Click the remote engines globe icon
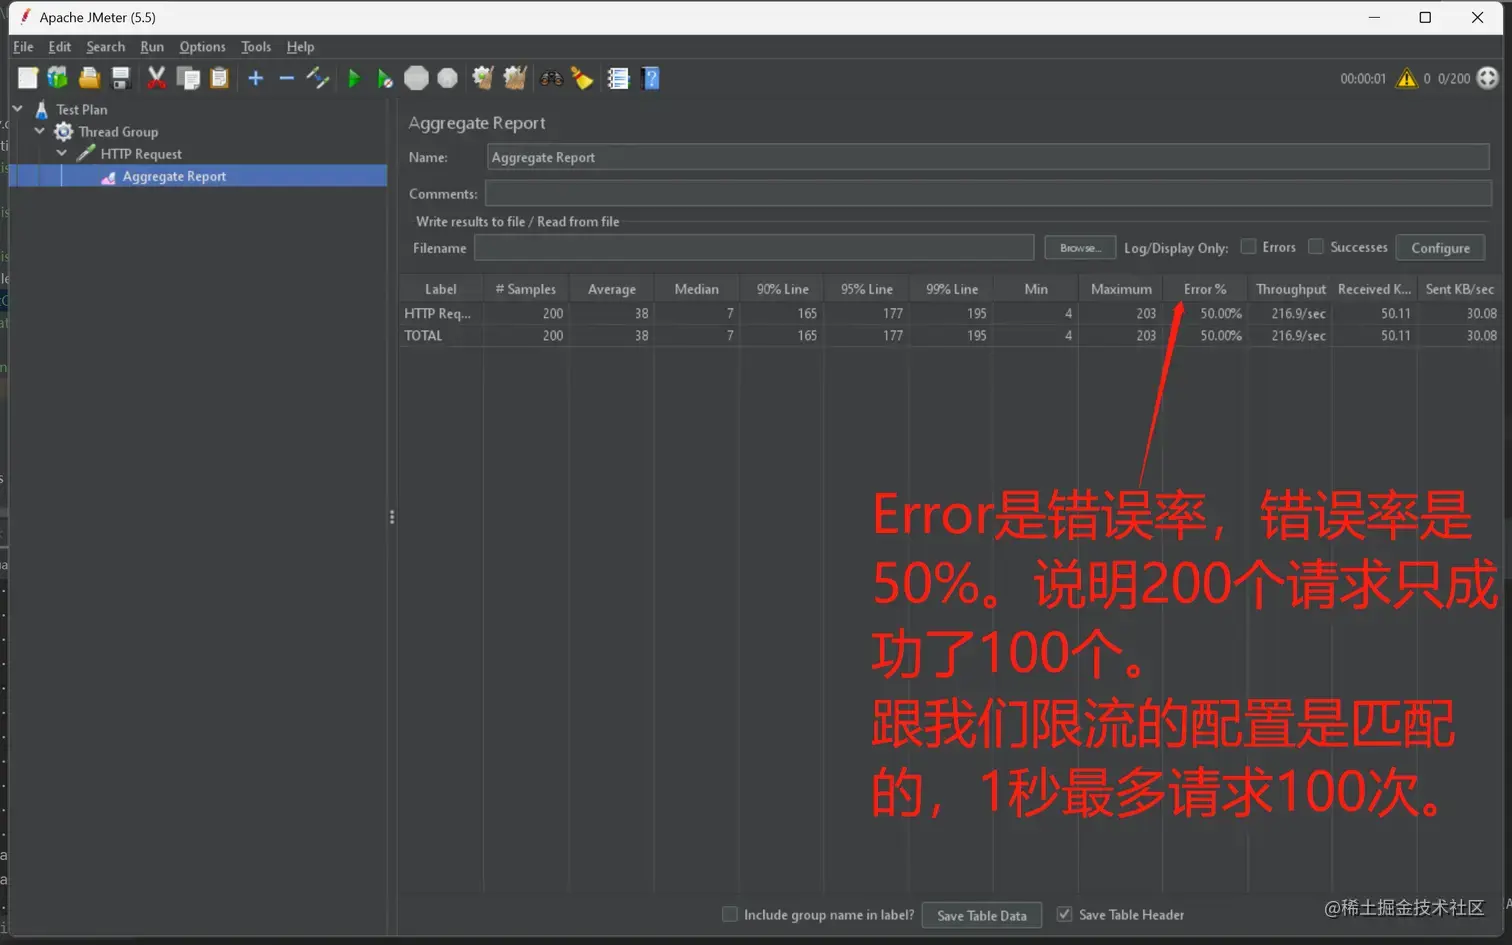1512x945 pixels. tap(1488, 78)
